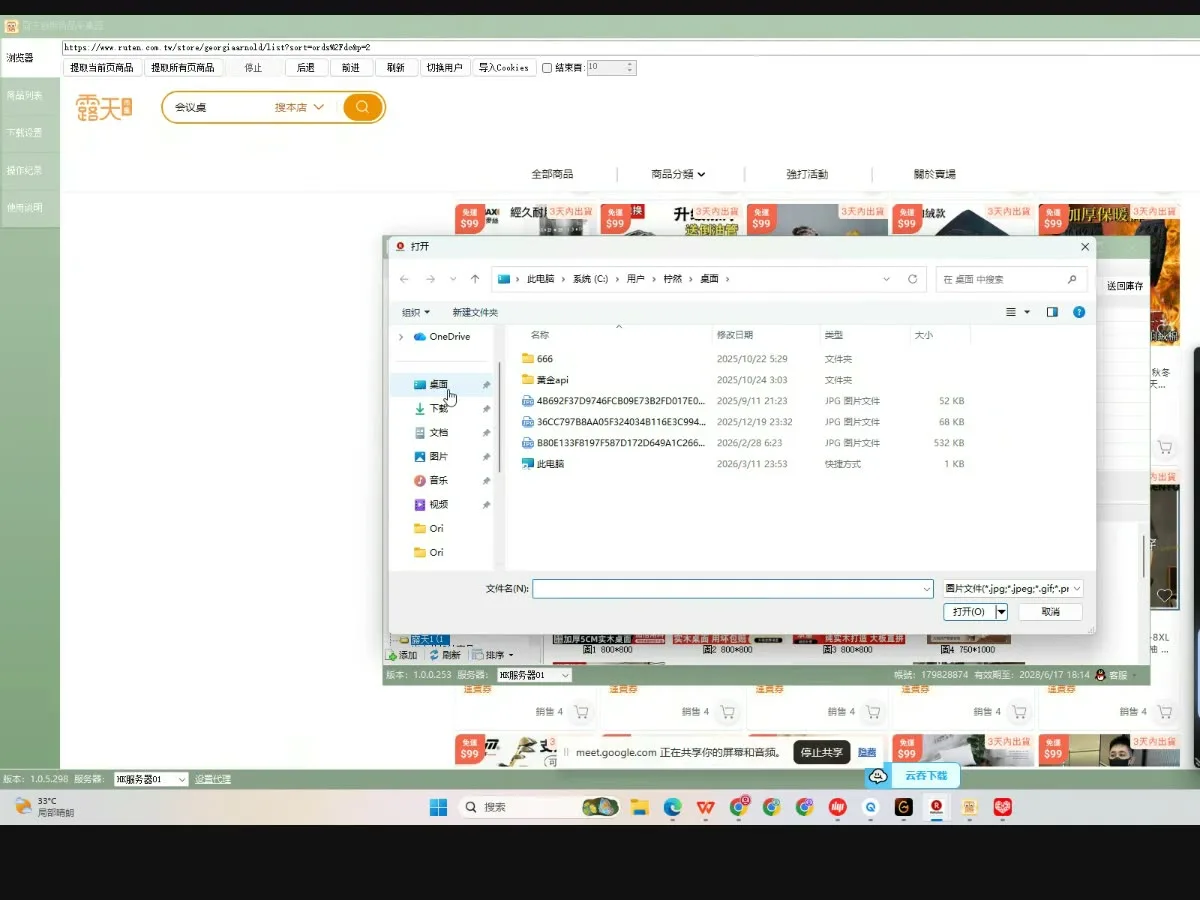Toggle the 结束页 checkbox
This screenshot has width=1200, height=900.
click(547, 68)
